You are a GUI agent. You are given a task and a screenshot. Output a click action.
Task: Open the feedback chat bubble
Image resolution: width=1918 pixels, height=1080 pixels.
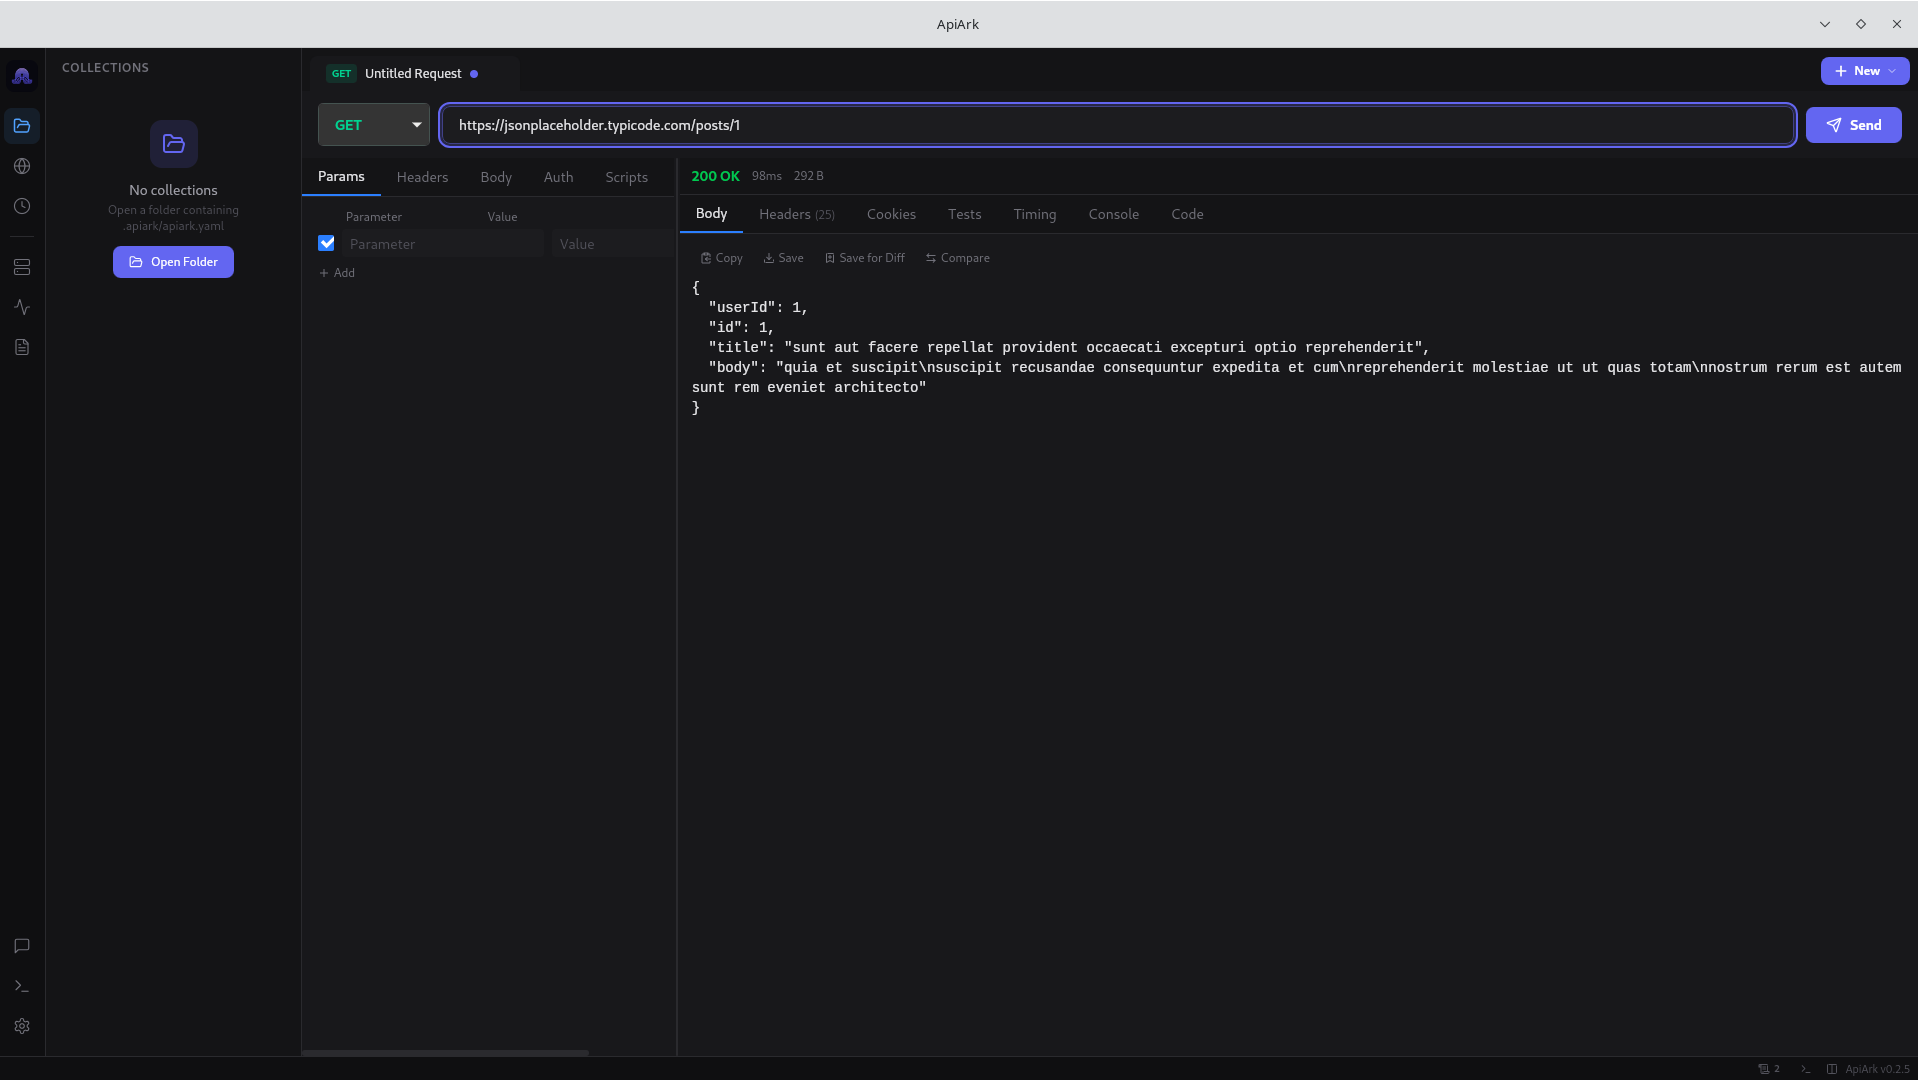[22, 946]
